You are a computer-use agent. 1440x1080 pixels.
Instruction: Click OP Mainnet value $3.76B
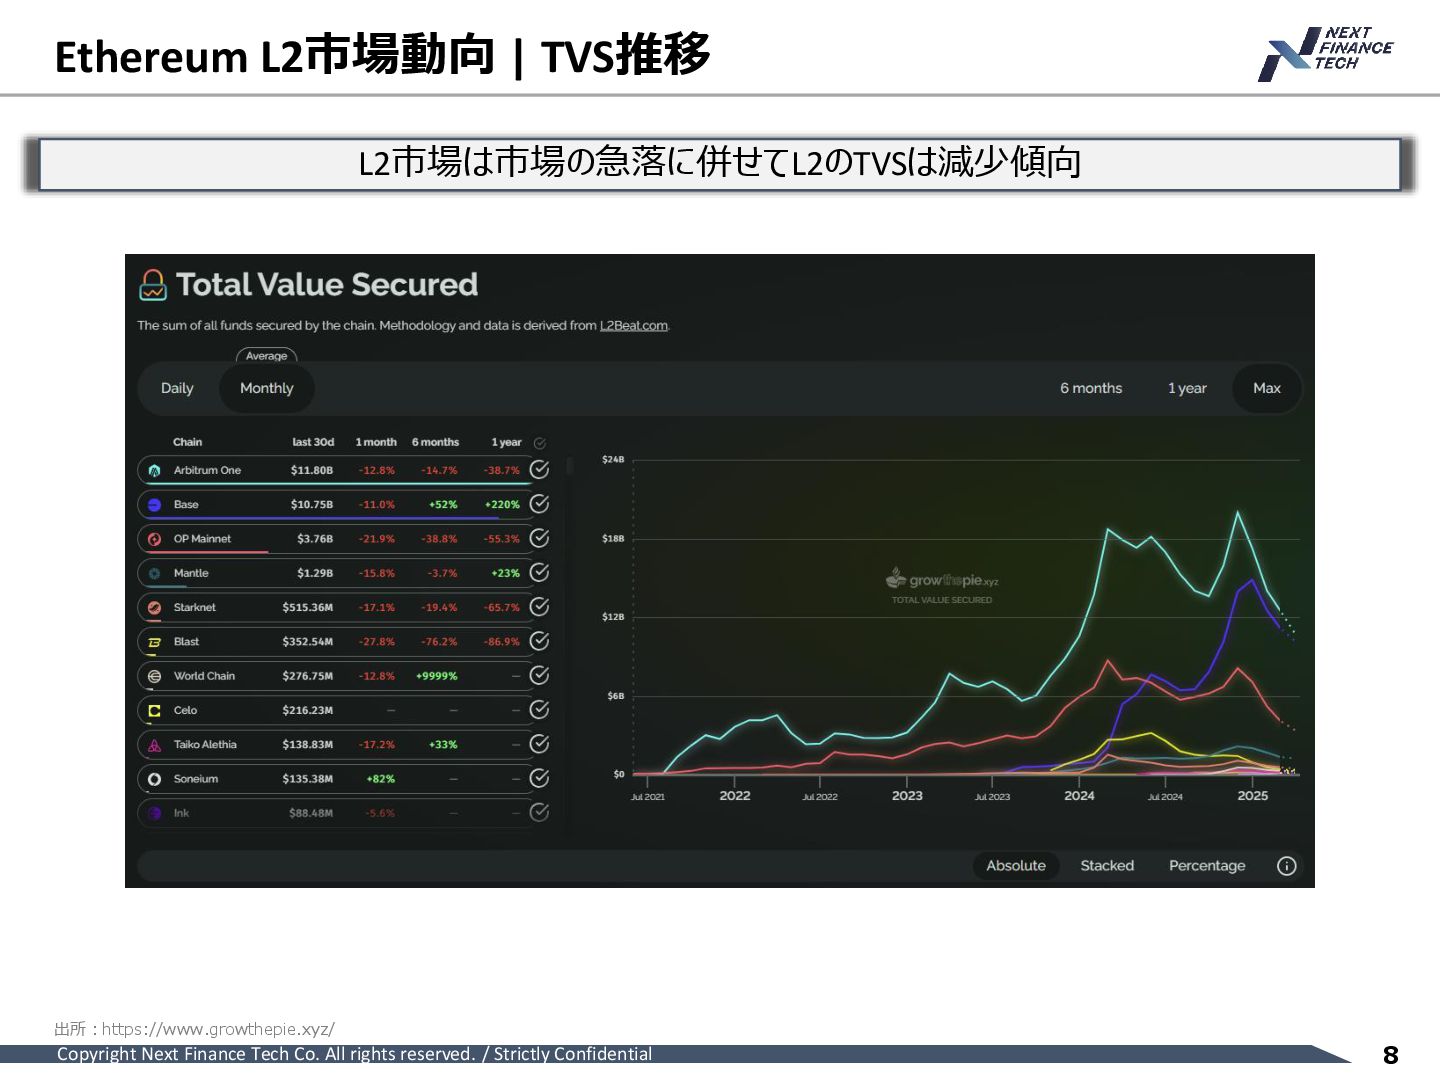315,539
